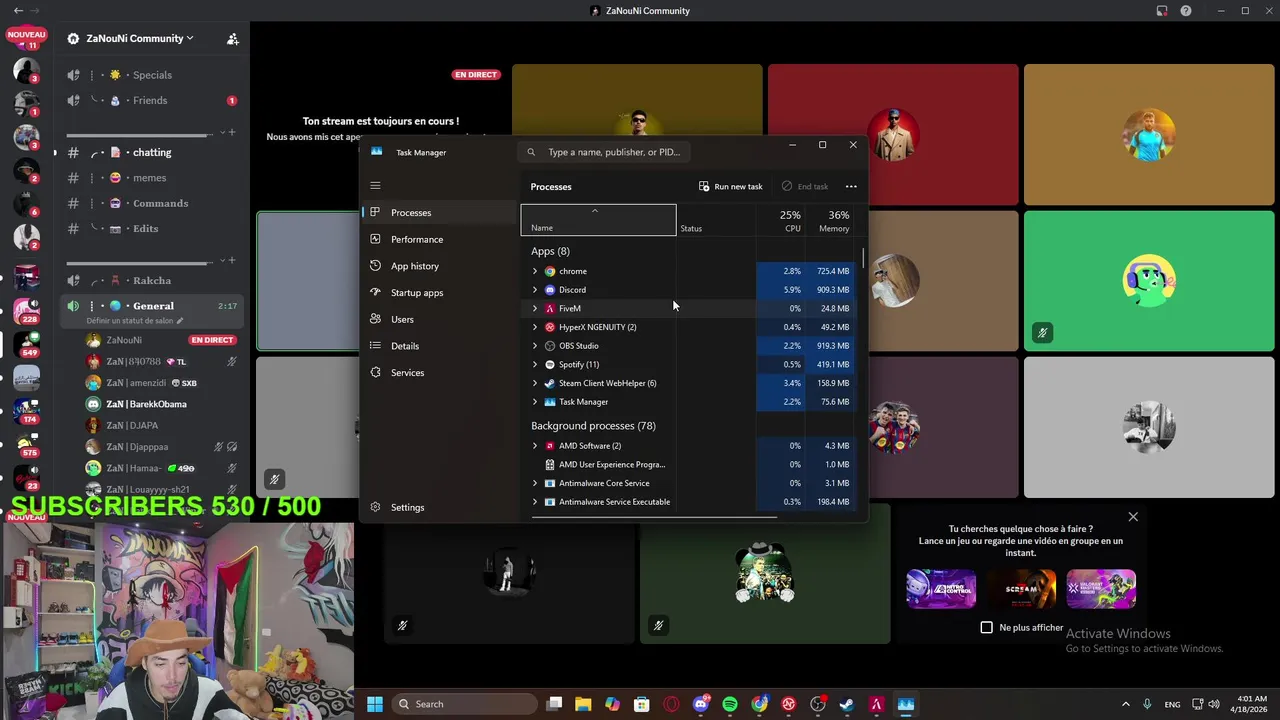Open the App history tab

438,266
